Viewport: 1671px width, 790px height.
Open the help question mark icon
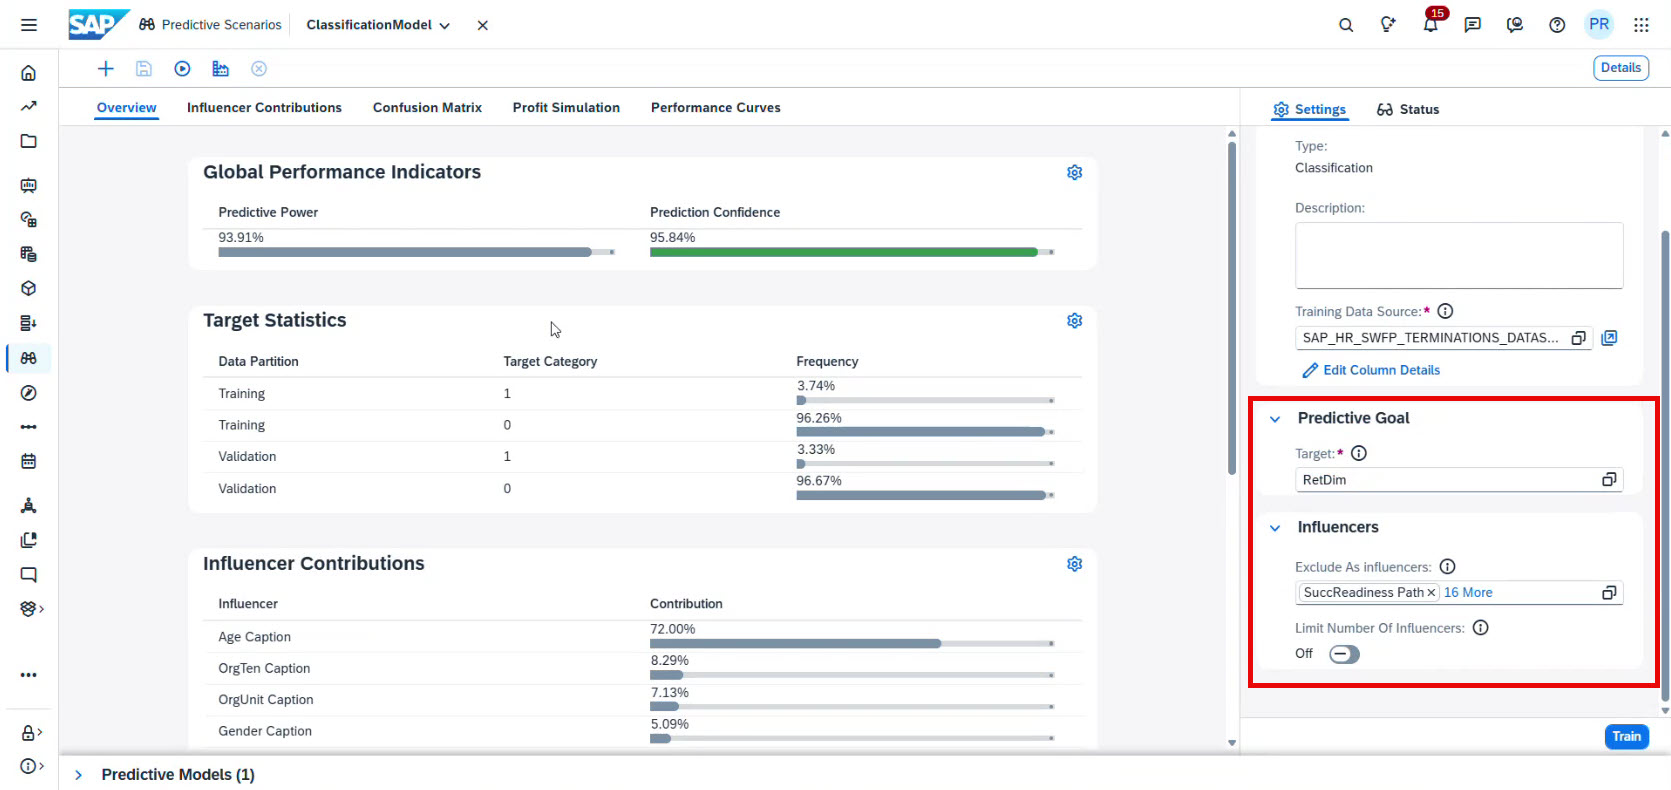1557,25
